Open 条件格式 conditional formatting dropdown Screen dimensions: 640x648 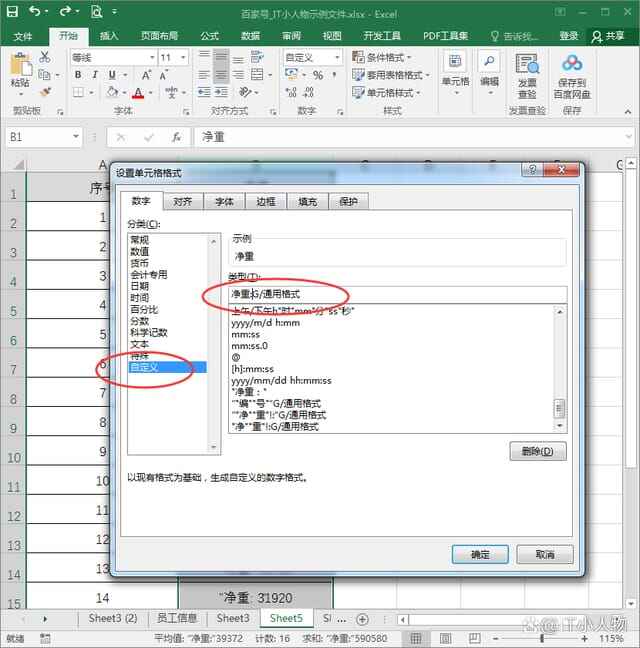click(x=382, y=57)
